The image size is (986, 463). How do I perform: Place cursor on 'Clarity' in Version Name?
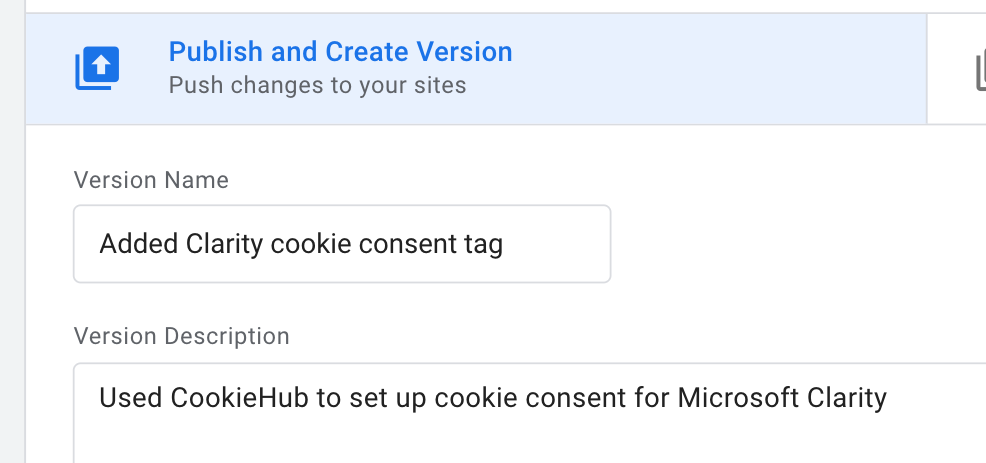(x=224, y=244)
